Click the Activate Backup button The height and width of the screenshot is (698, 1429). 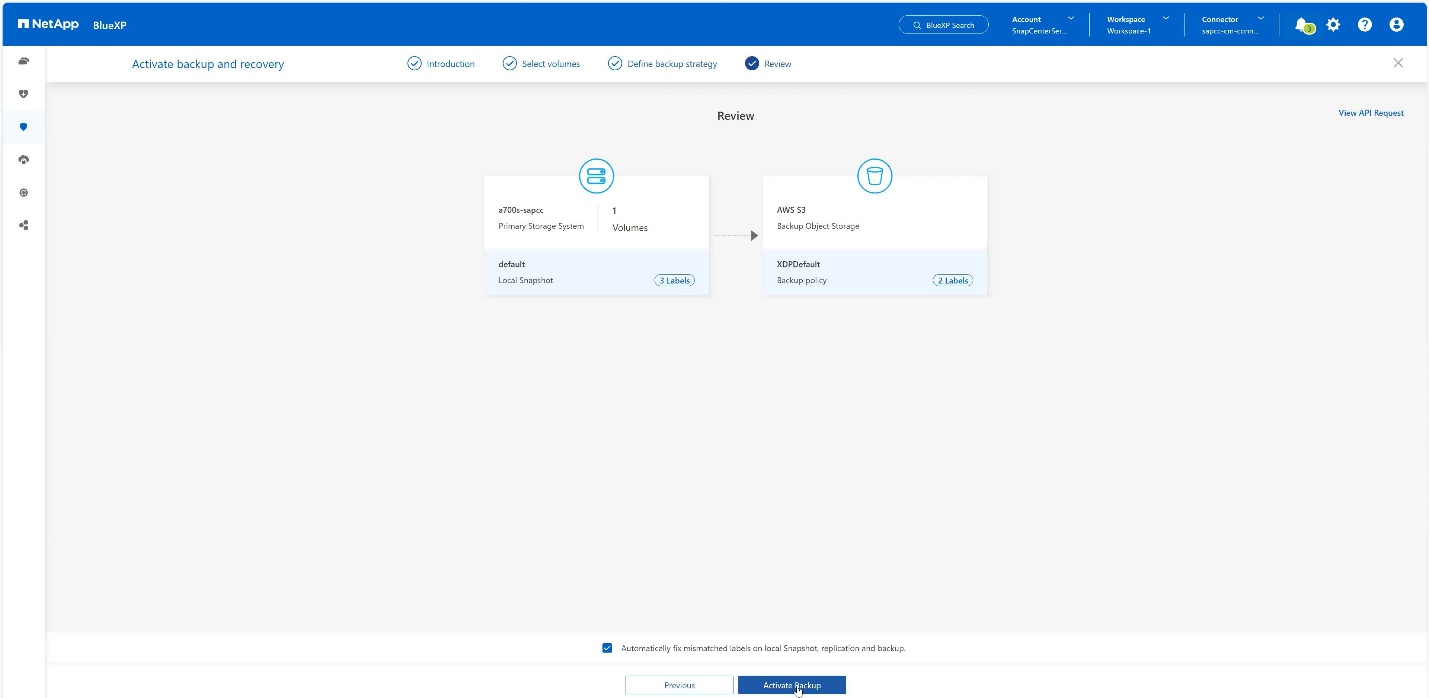[791, 685]
